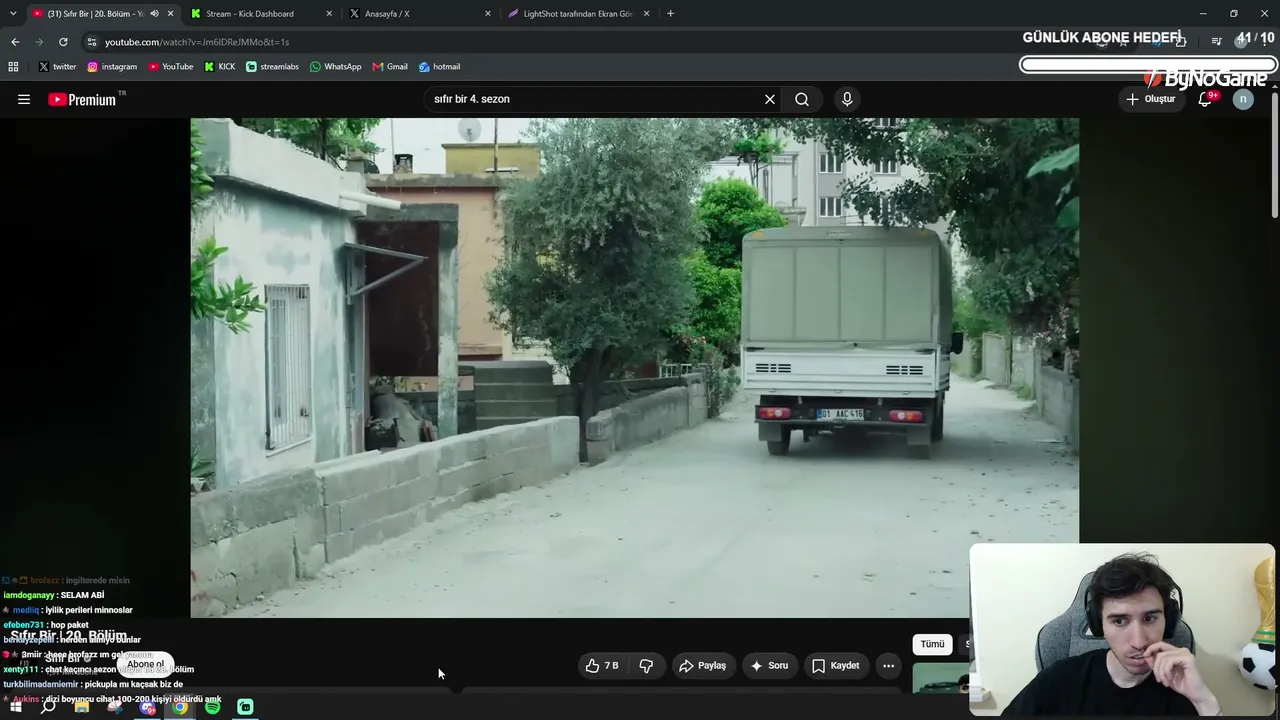Viewport: 1280px width, 720px height.
Task: Open YouTube notifications bell
Action: click(x=1206, y=99)
